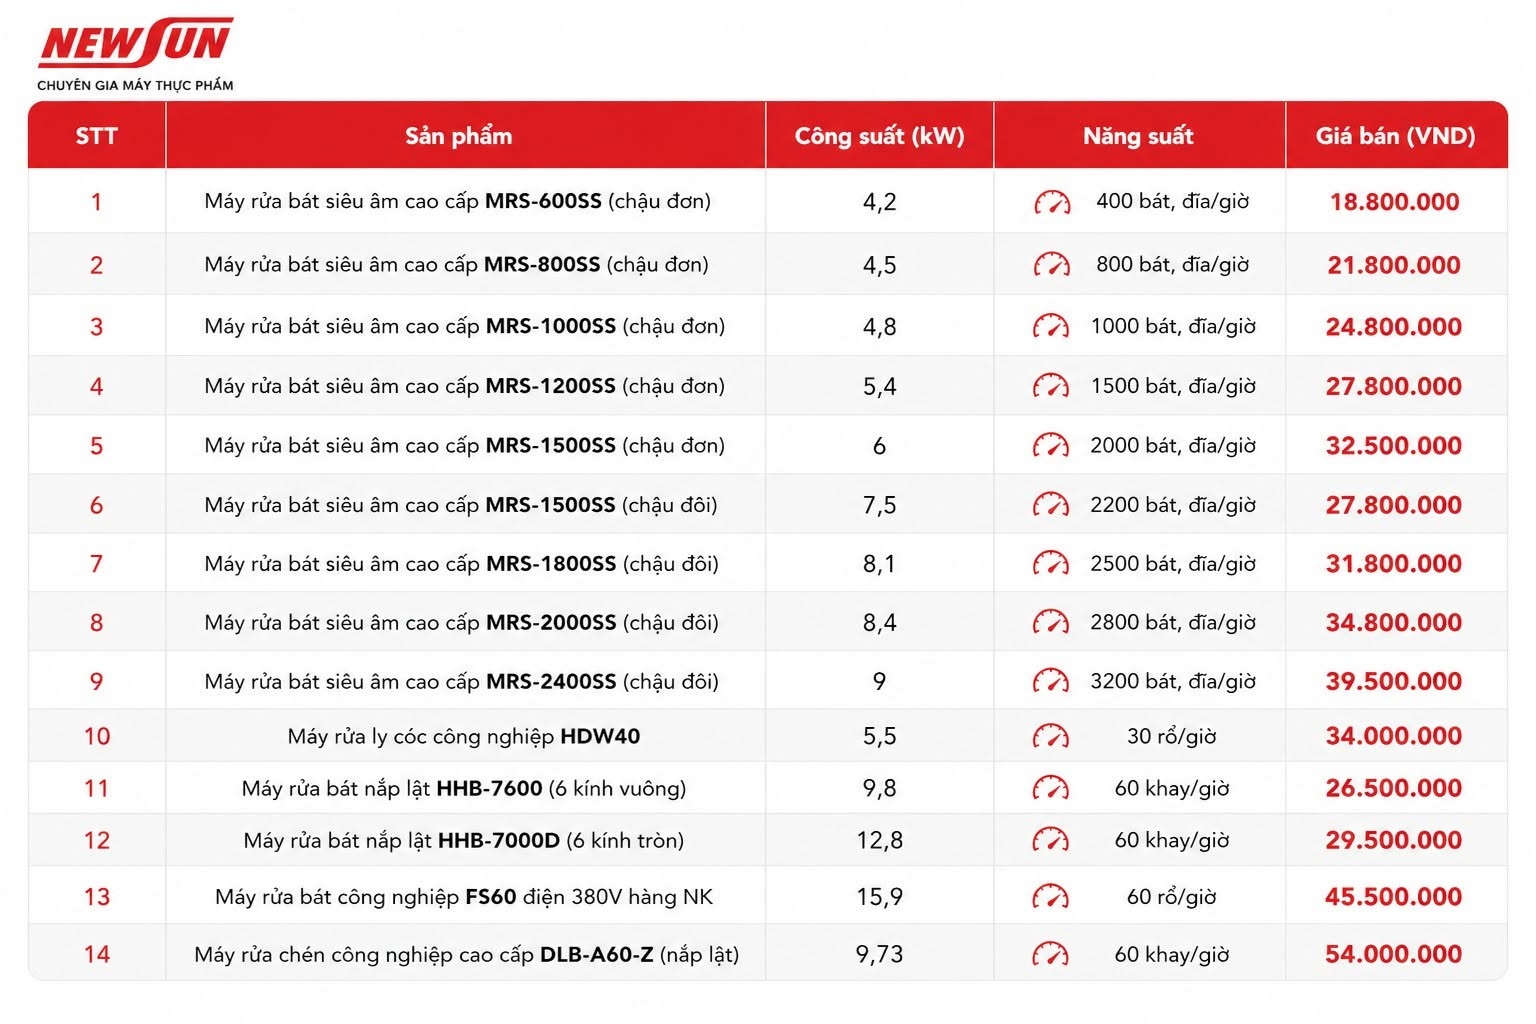1536x1024 pixels.
Task: Select the Giá bán (VND) column header
Action: pos(1396,135)
